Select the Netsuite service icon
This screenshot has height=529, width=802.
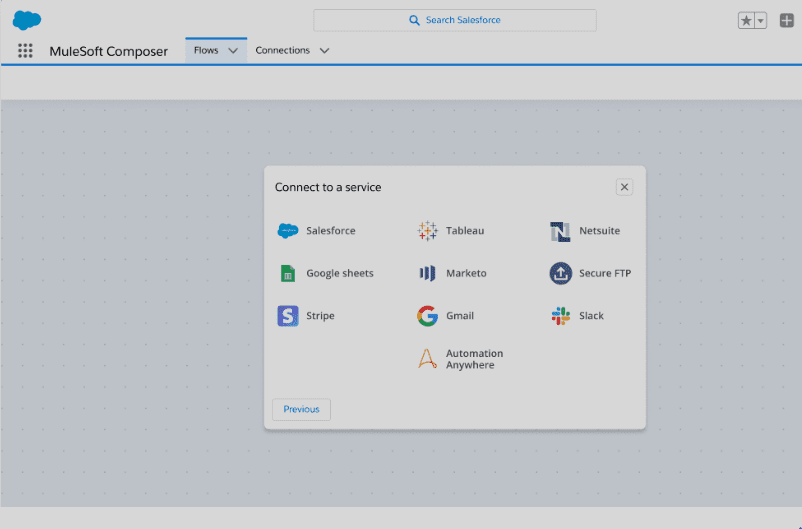pyautogui.click(x=560, y=231)
